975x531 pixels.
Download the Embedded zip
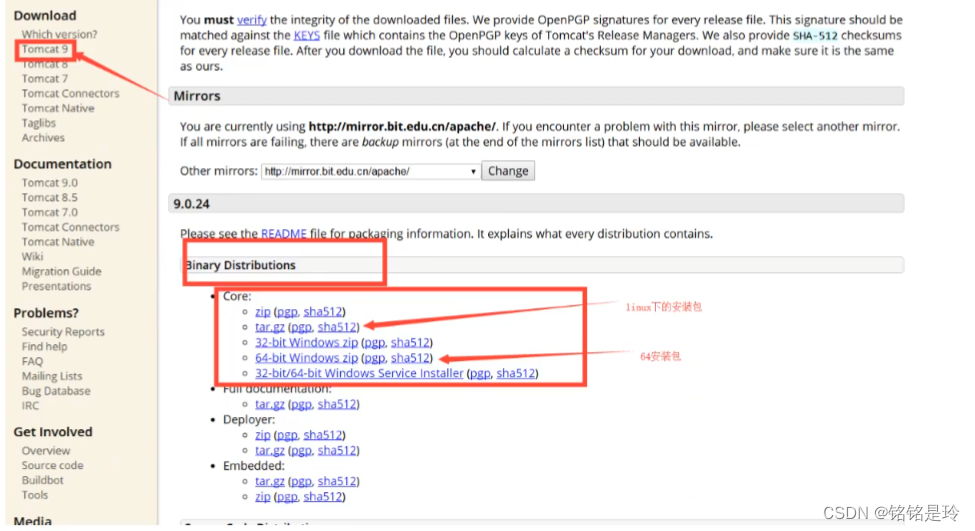point(262,497)
